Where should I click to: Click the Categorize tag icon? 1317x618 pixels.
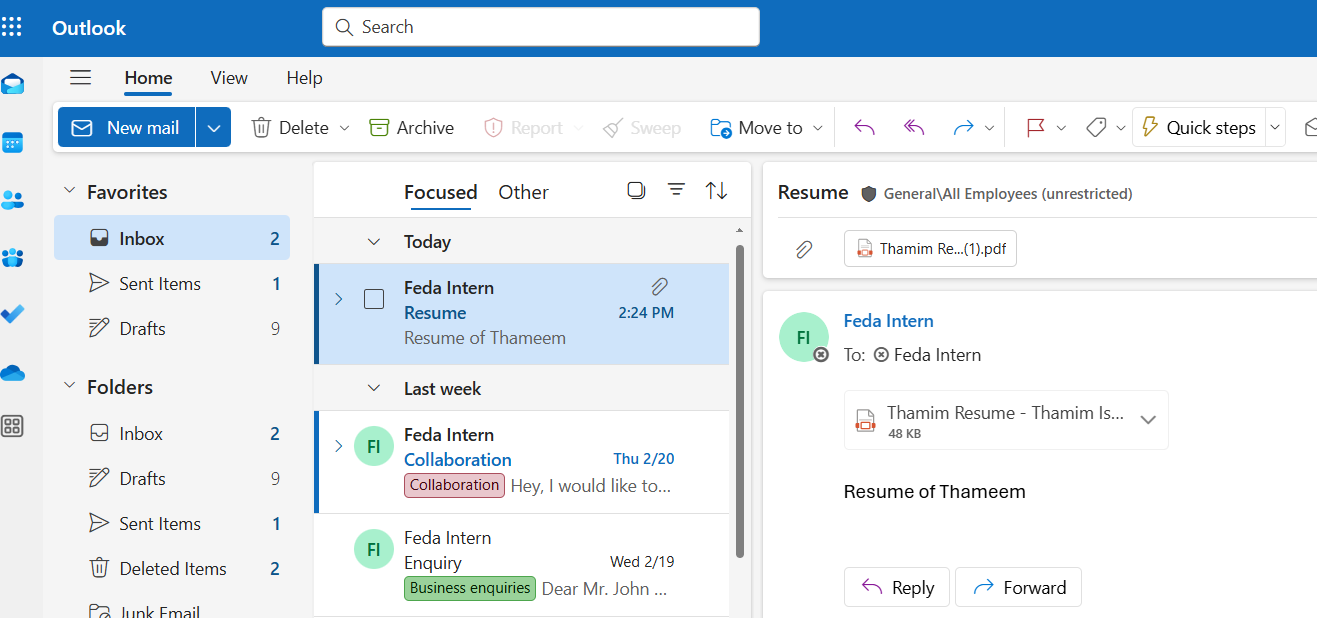coord(1096,127)
